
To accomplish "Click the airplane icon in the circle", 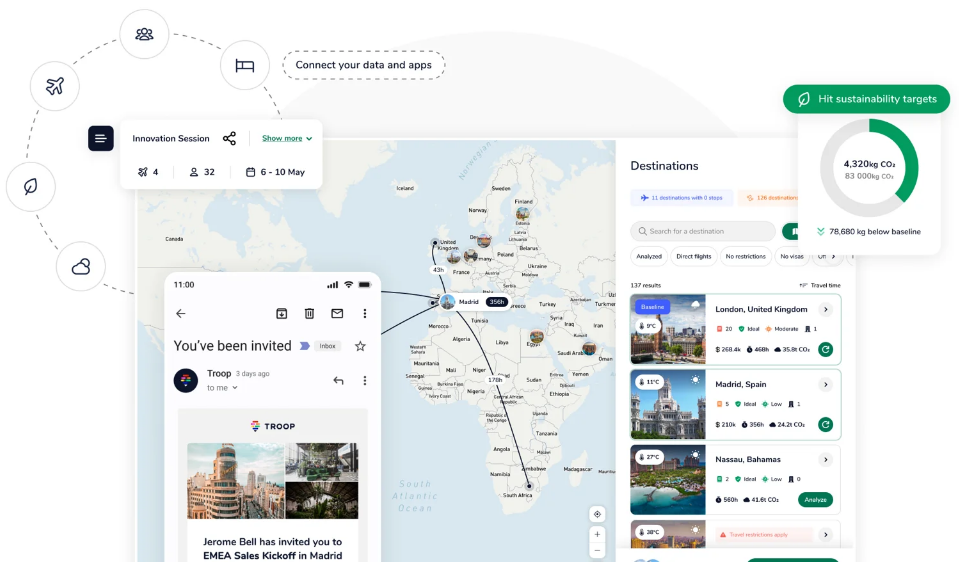I will [x=55, y=86].
